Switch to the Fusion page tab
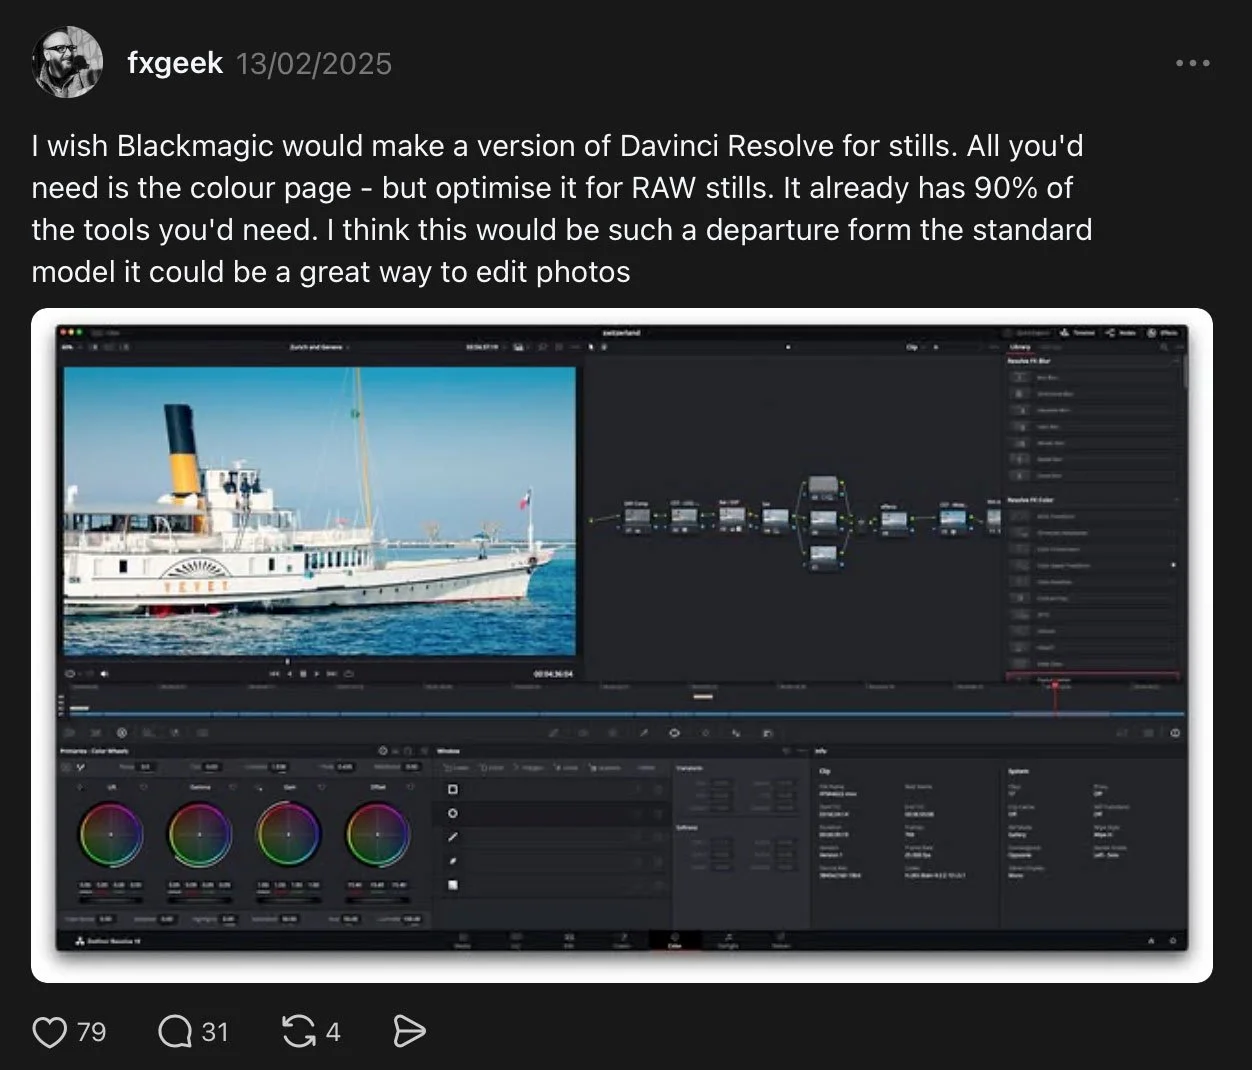 coord(622,941)
